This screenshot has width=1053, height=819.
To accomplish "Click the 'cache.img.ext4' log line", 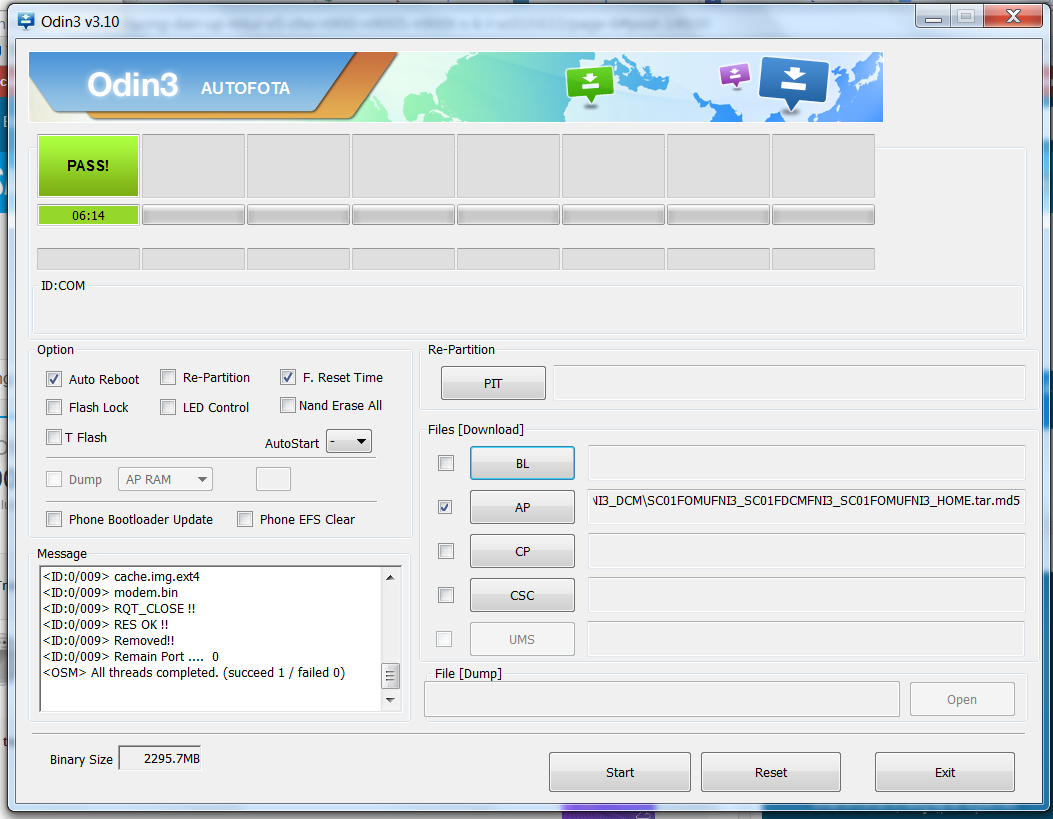I will 121,577.
